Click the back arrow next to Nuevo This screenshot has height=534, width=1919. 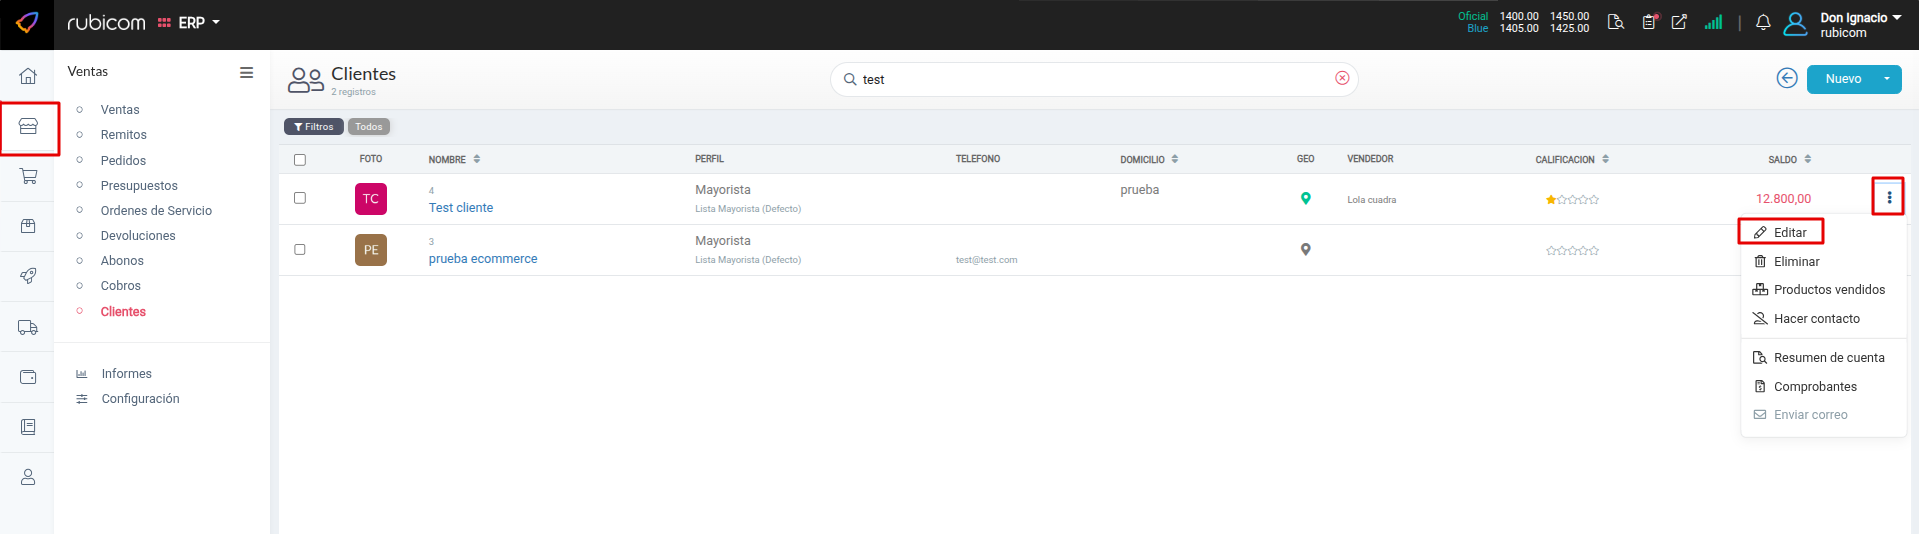pyautogui.click(x=1787, y=78)
